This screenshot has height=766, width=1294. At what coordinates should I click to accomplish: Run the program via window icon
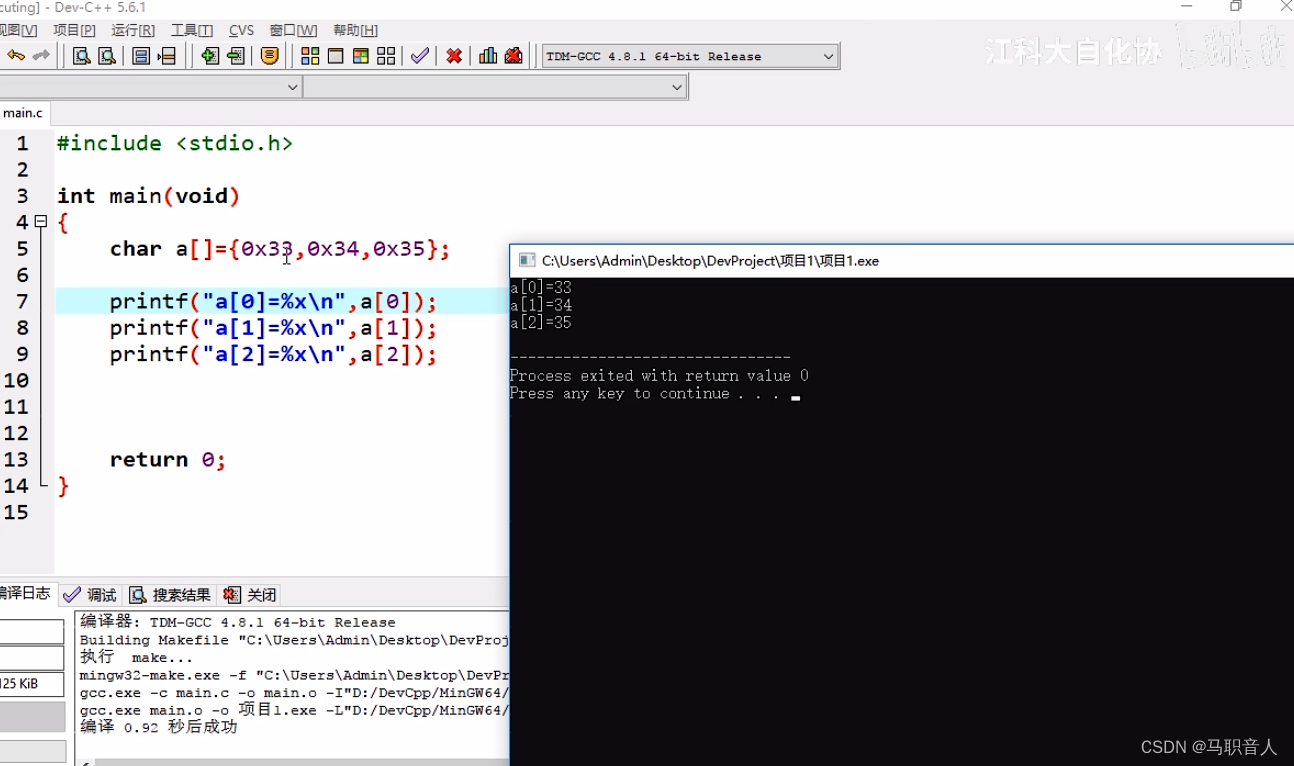[335, 56]
